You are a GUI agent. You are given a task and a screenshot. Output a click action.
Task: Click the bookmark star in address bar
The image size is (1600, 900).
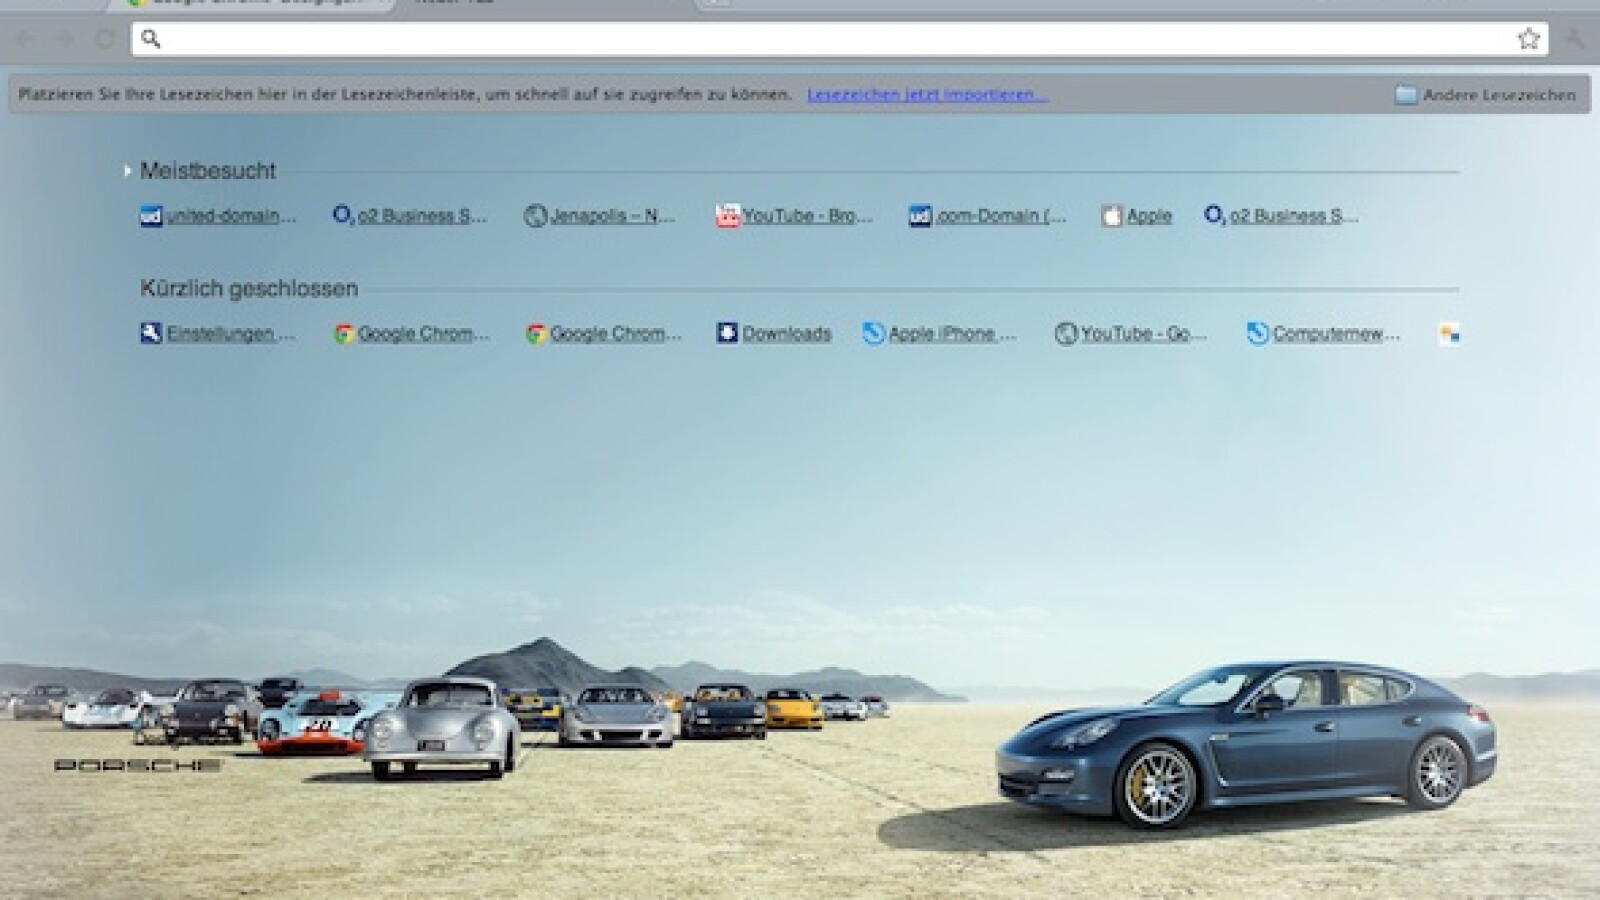[x=1528, y=39]
